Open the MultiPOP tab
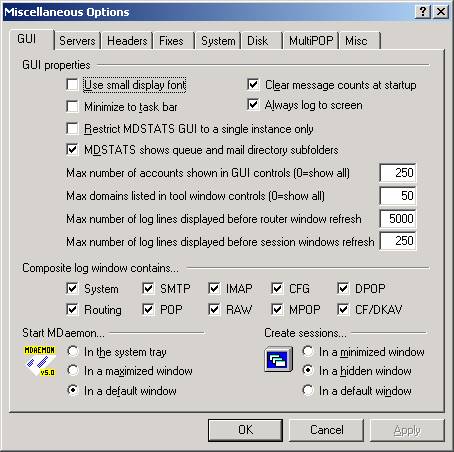This screenshot has width=454, height=452. [x=311, y=41]
